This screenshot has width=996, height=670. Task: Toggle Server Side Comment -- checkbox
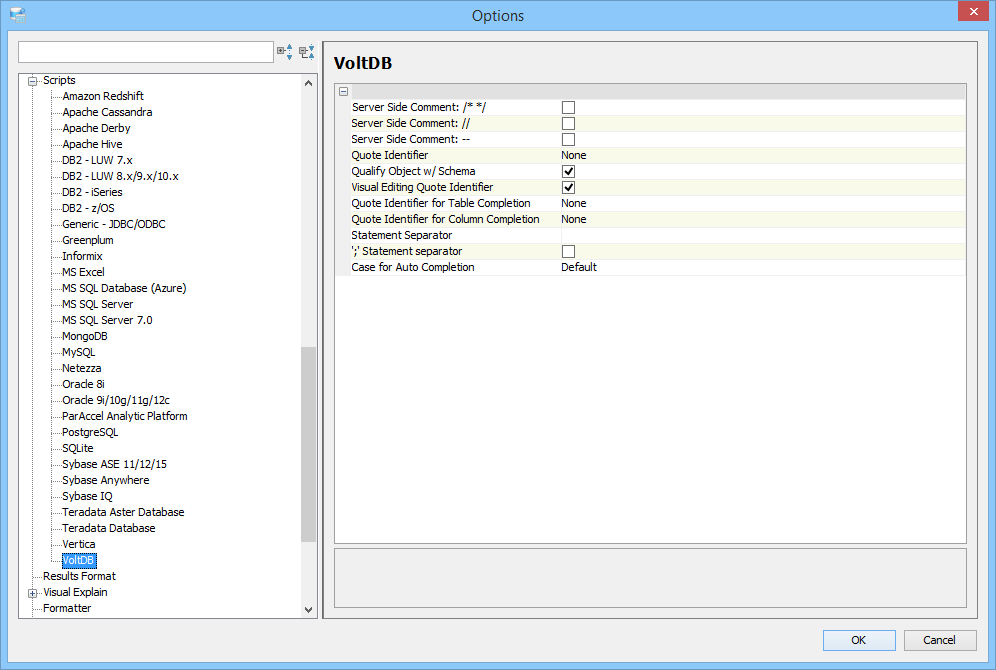tap(569, 139)
